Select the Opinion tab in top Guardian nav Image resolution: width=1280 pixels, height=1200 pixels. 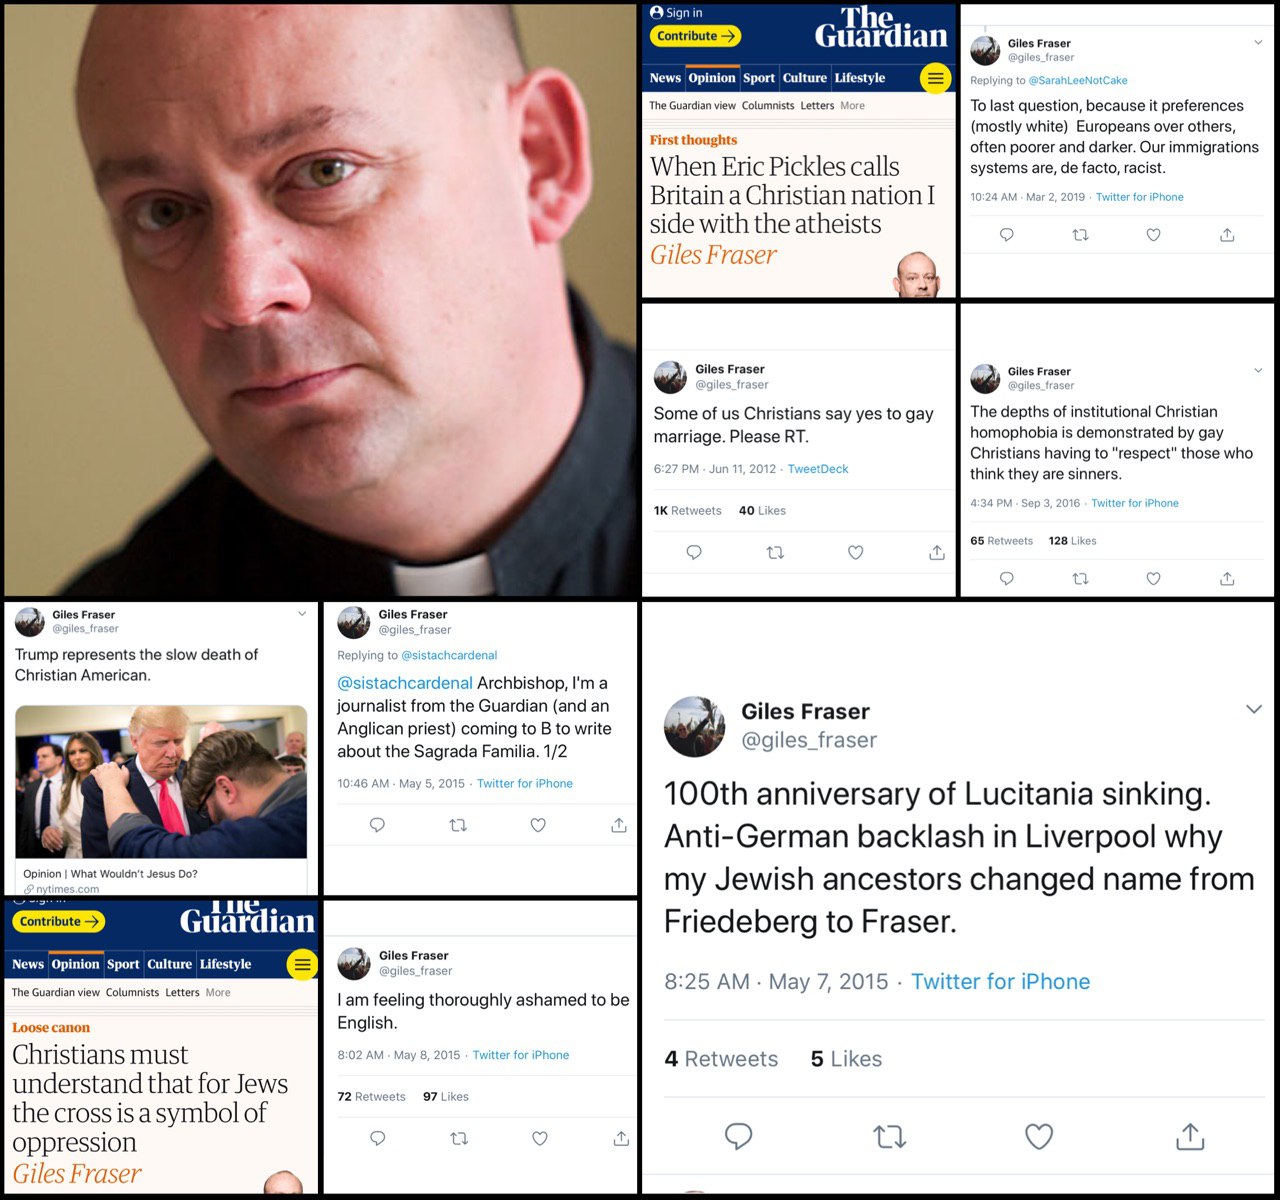(712, 78)
